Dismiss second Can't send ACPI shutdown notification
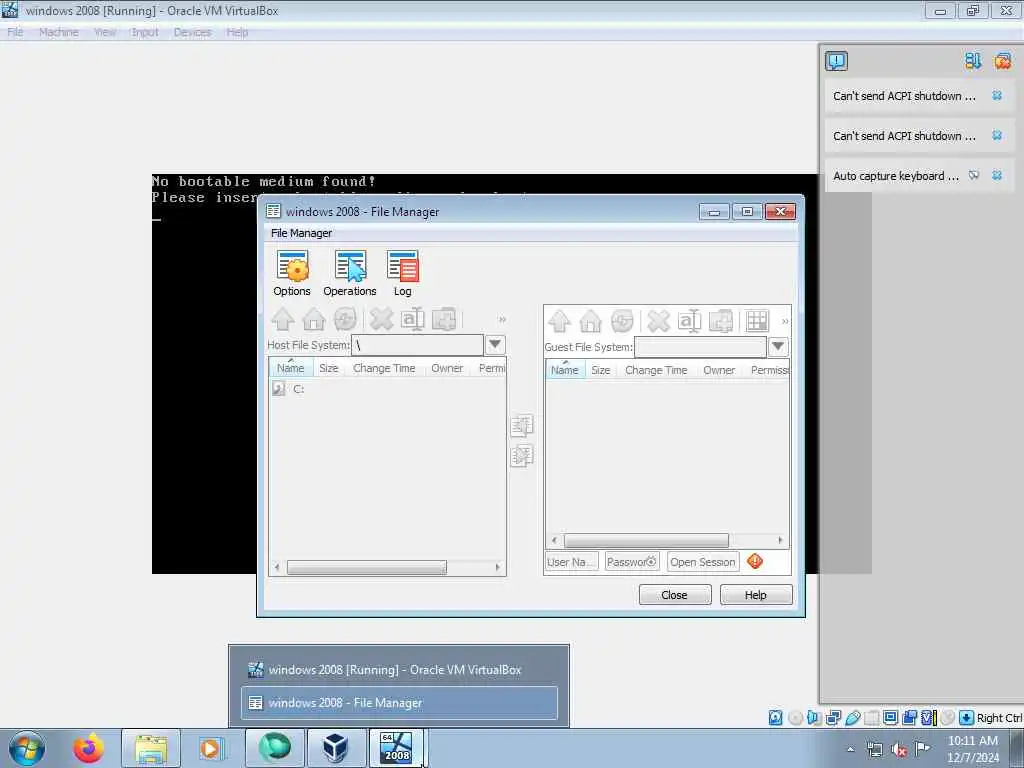Viewport: 1024px width, 768px height. [x=997, y=135]
